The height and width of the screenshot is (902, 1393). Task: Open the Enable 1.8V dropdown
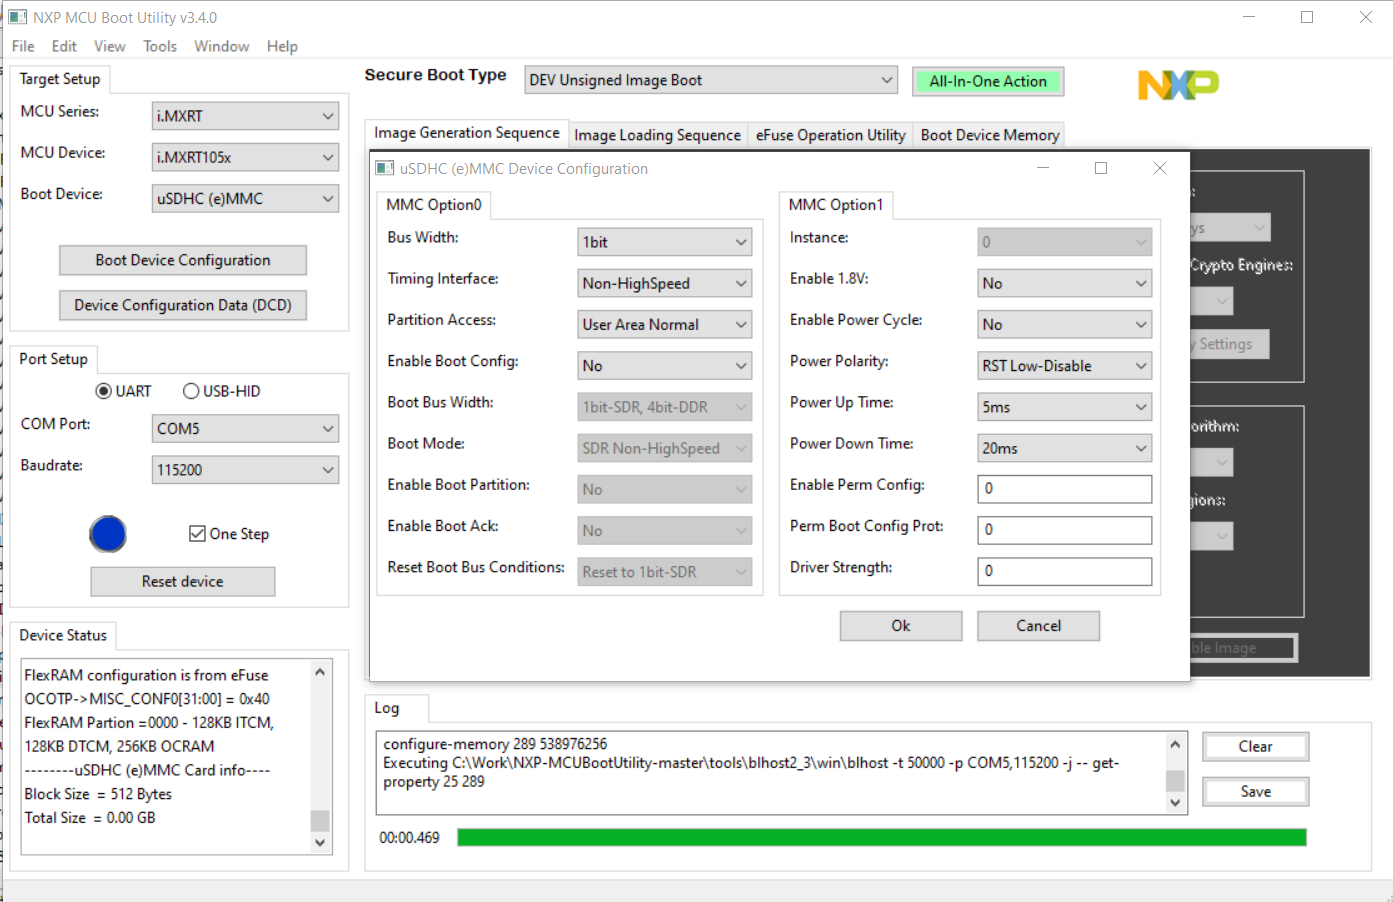coord(1064,283)
